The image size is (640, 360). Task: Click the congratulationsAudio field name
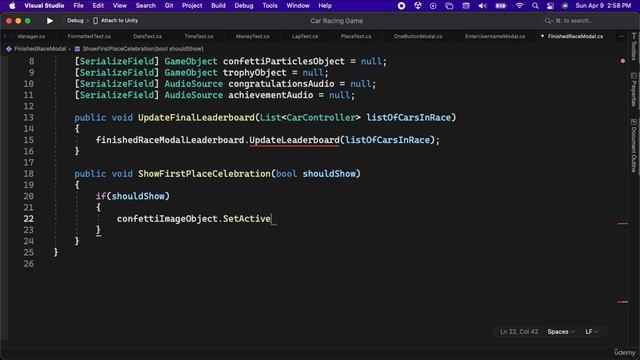pos(281,84)
